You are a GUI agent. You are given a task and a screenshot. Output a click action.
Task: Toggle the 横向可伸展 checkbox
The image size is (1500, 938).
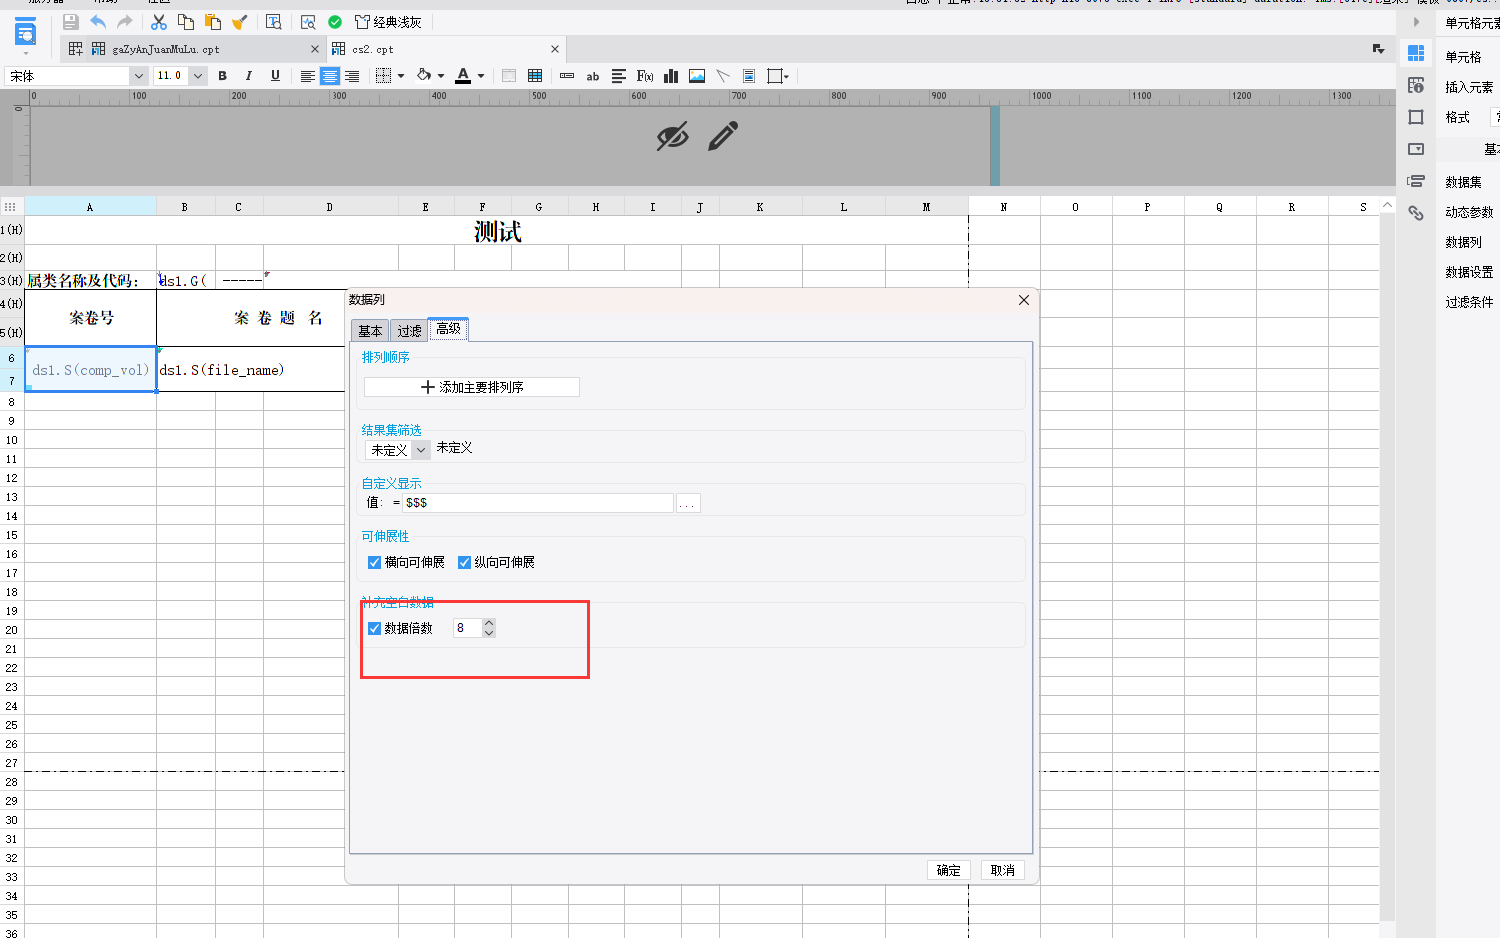[375, 563]
